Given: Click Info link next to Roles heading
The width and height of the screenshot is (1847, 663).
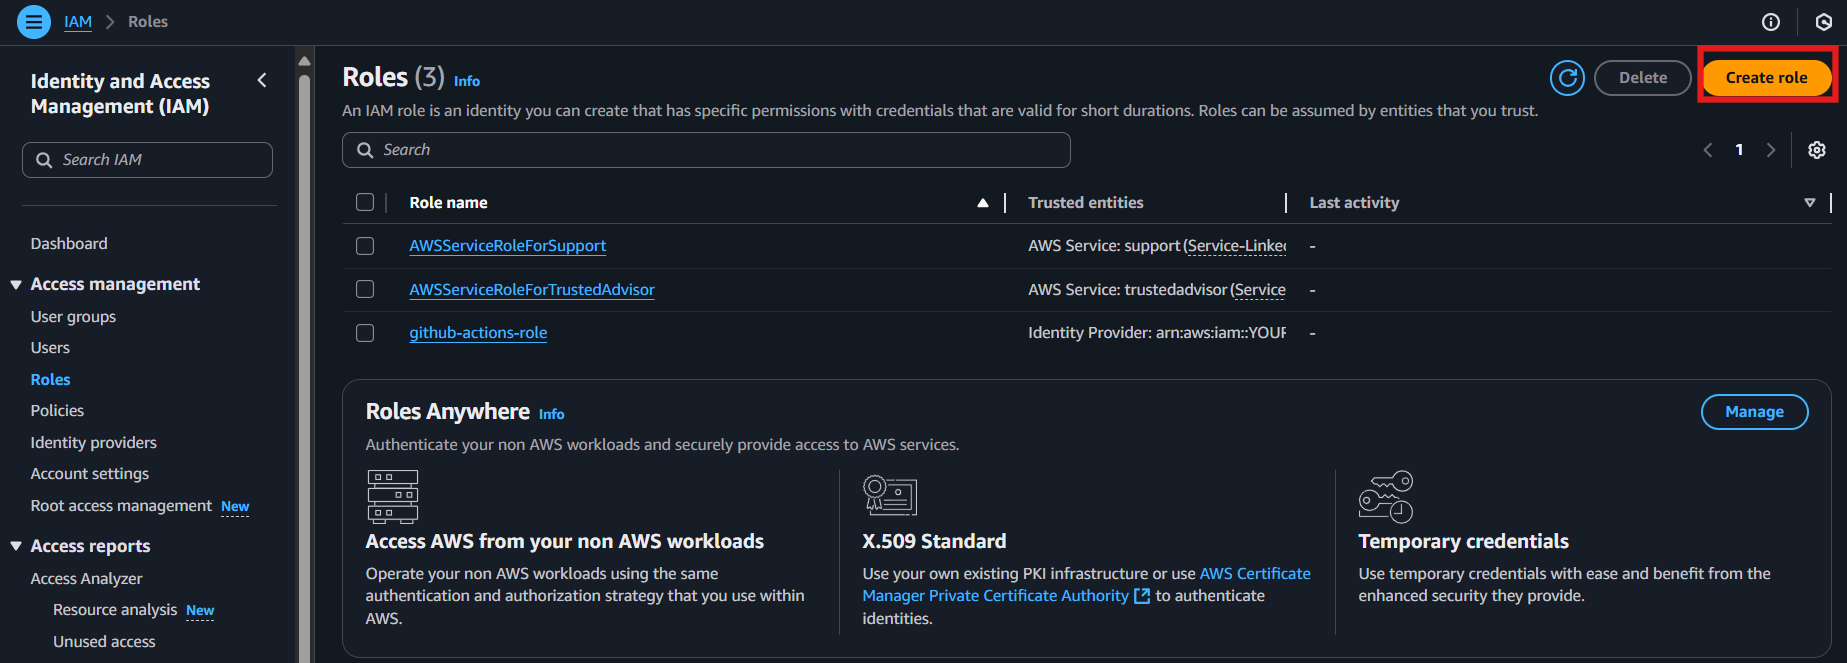Looking at the screenshot, I should point(467,81).
